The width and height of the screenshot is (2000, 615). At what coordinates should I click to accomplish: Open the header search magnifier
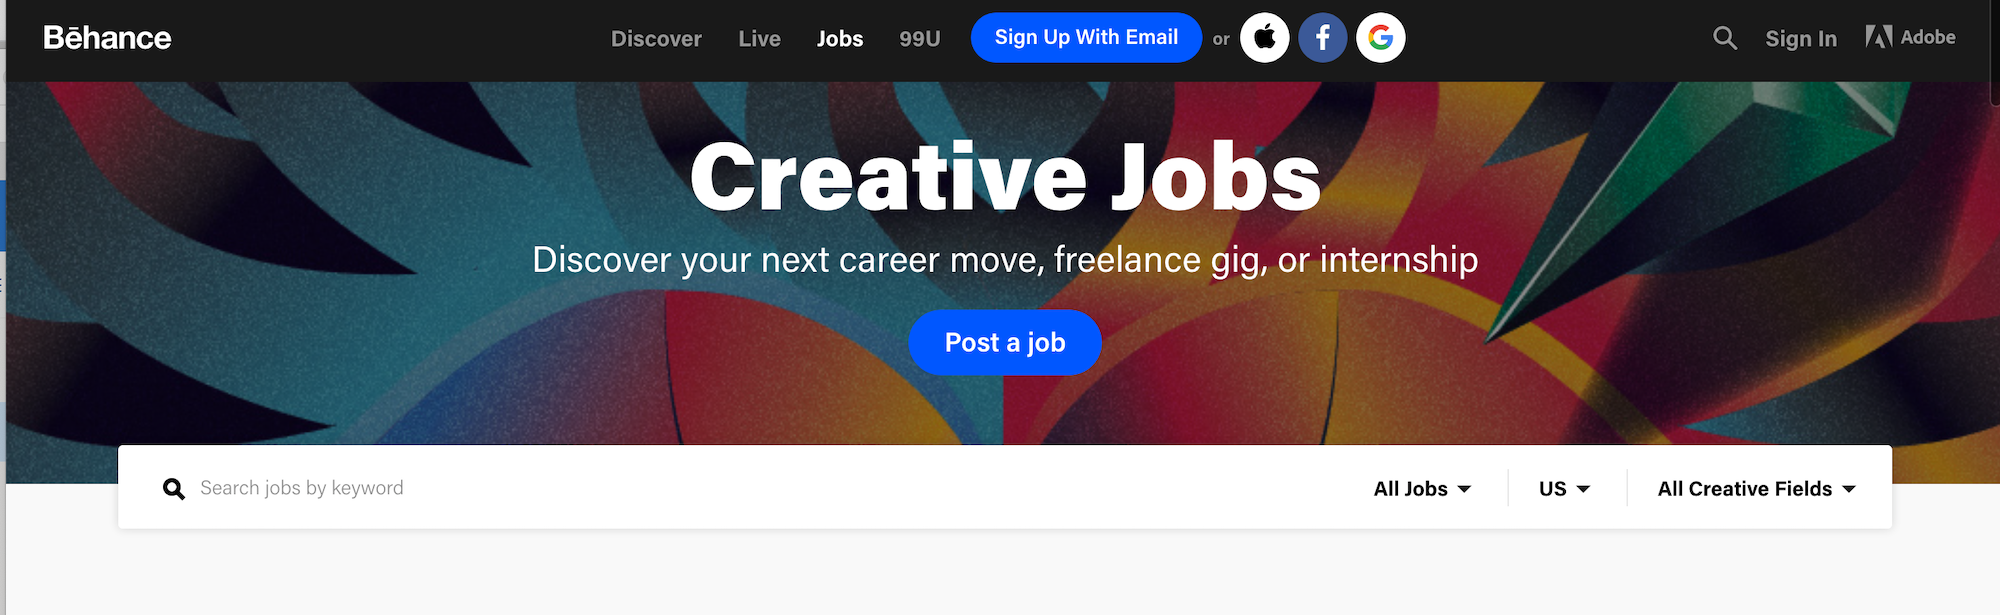1724,38
